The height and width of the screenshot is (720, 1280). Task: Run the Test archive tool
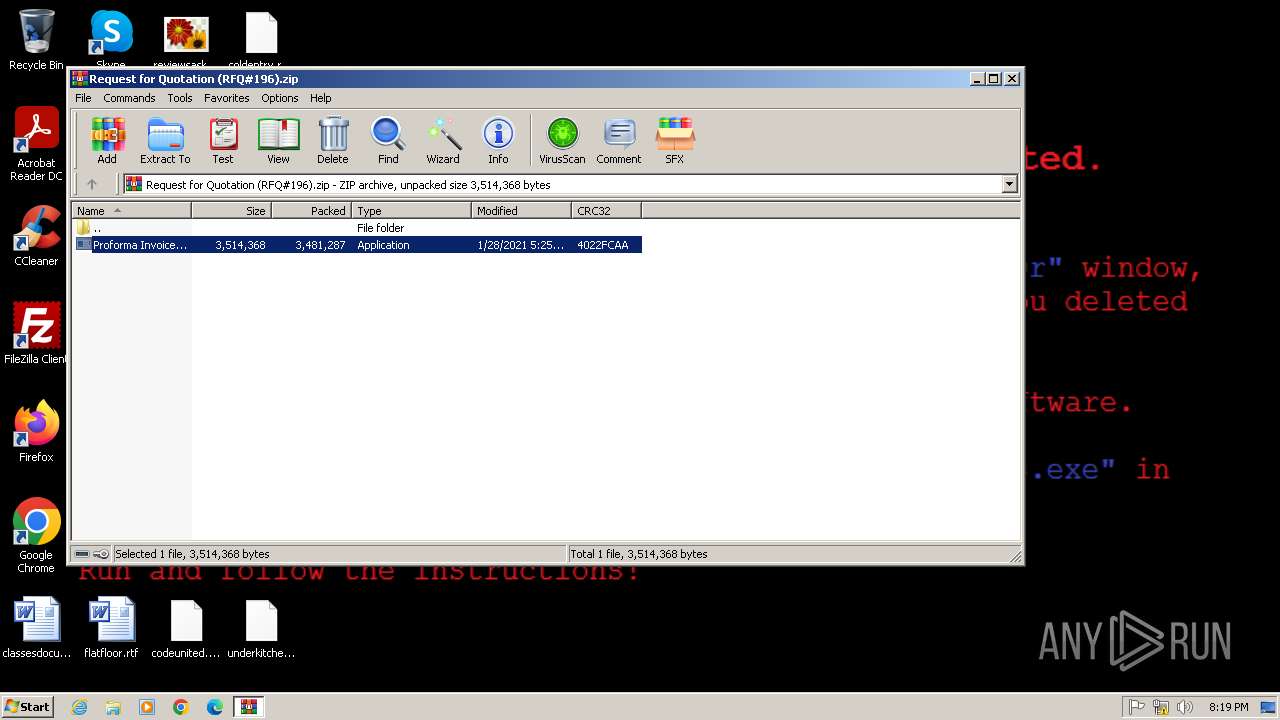(x=223, y=140)
